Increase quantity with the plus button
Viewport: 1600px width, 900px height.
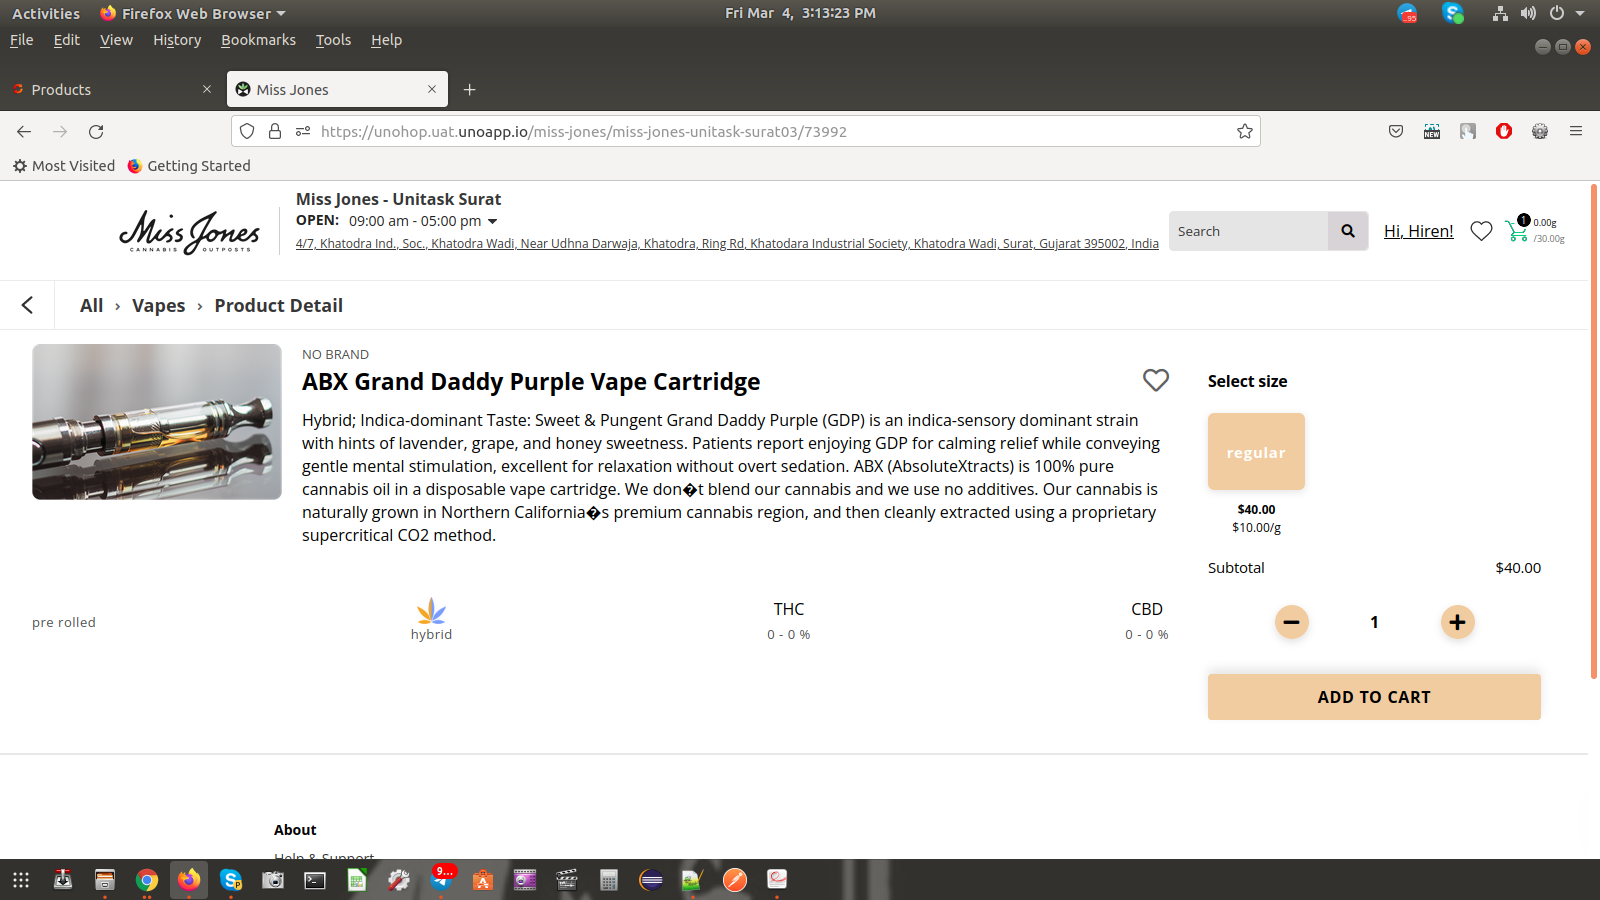[1457, 622]
